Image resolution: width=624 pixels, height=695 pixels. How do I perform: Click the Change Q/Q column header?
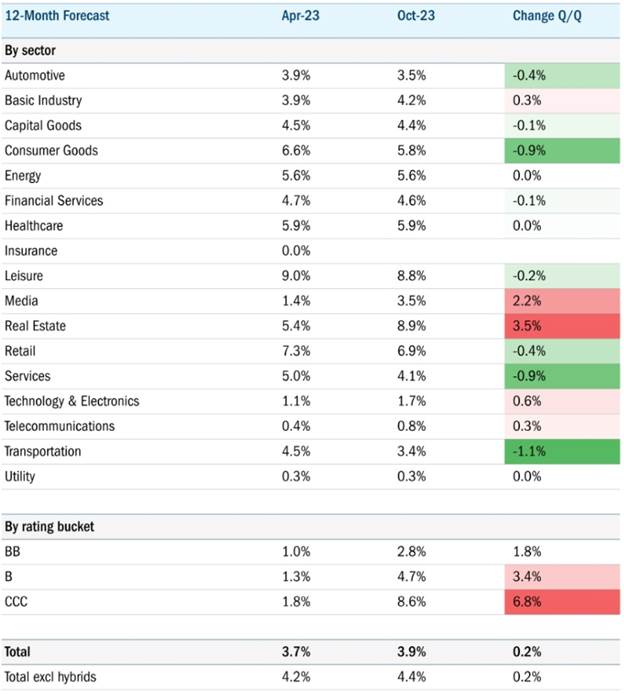[547, 16]
